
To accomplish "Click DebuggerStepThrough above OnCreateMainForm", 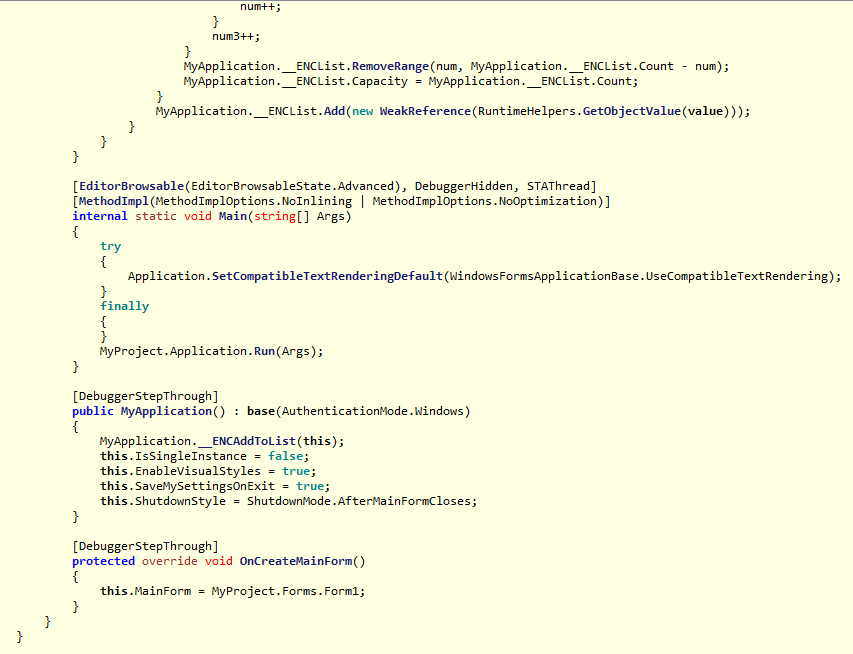I will 145,546.
